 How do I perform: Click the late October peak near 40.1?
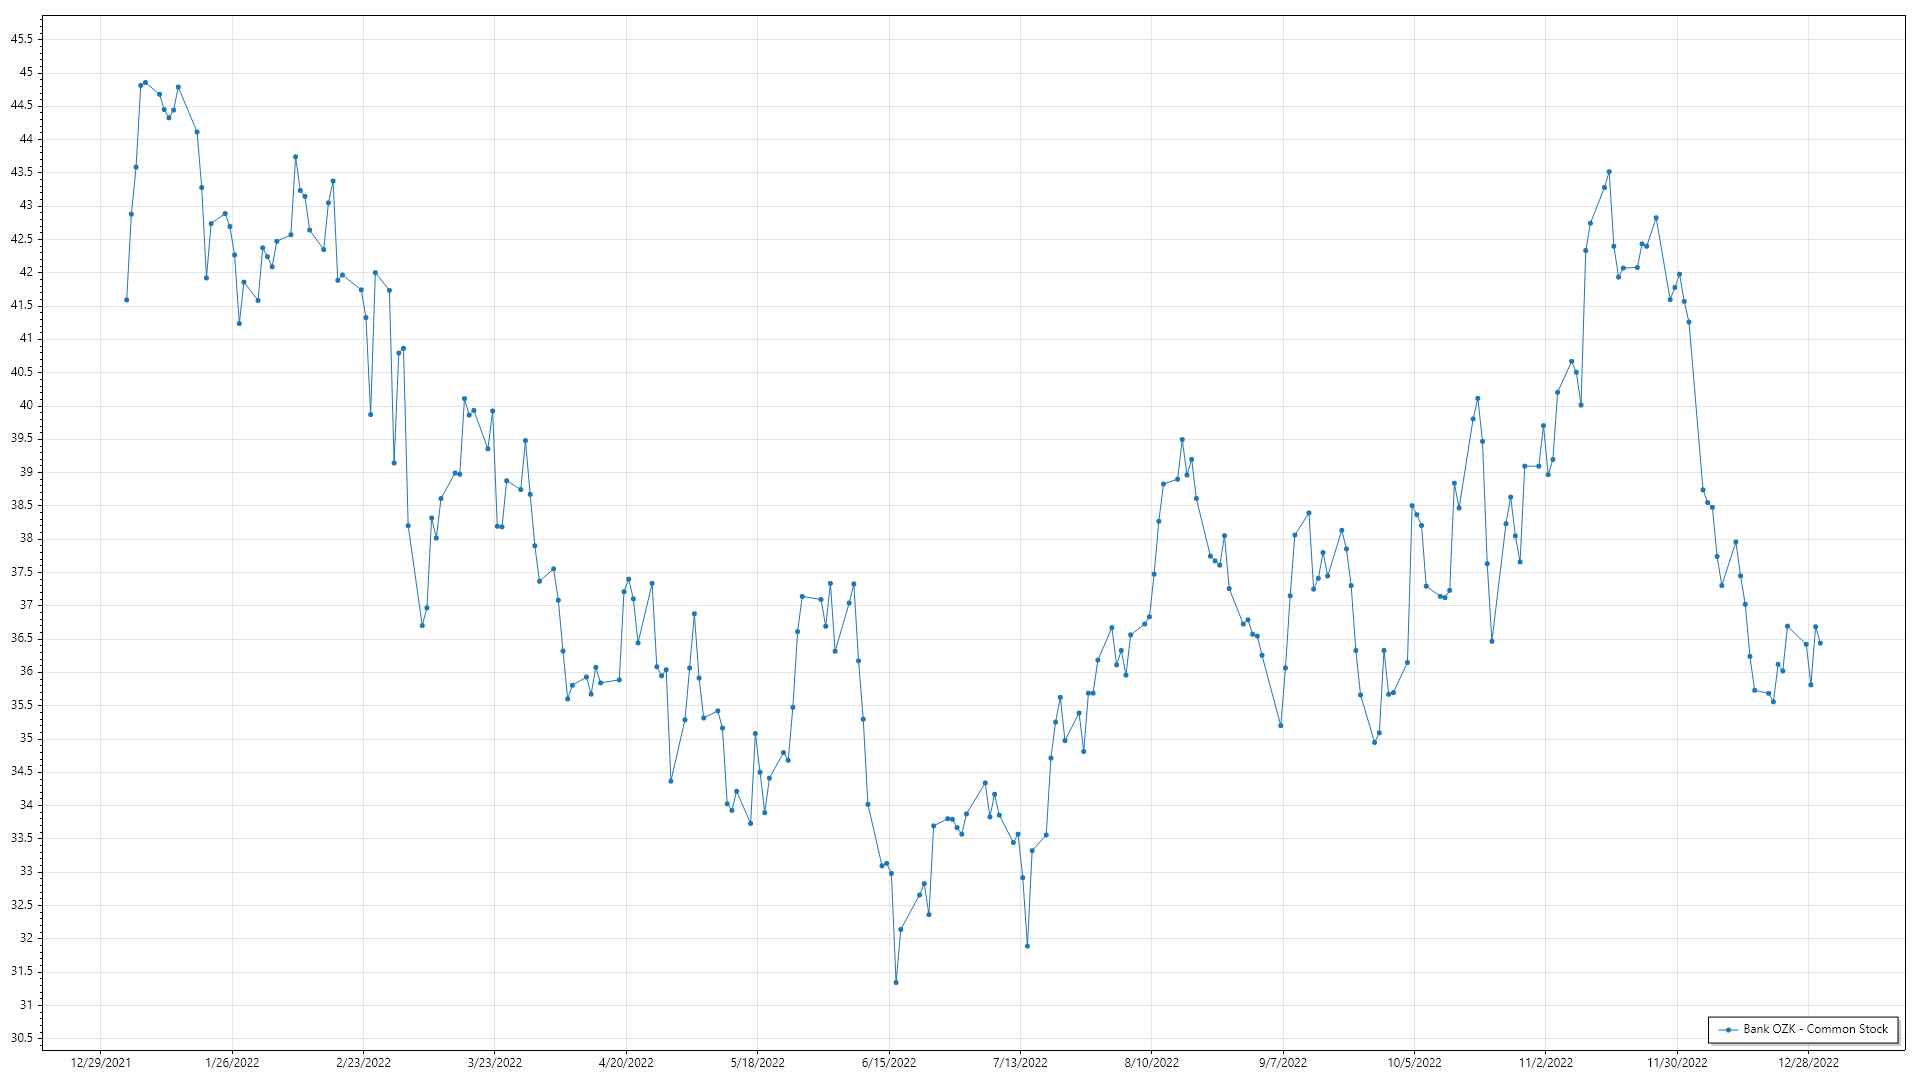(x=1477, y=399)
